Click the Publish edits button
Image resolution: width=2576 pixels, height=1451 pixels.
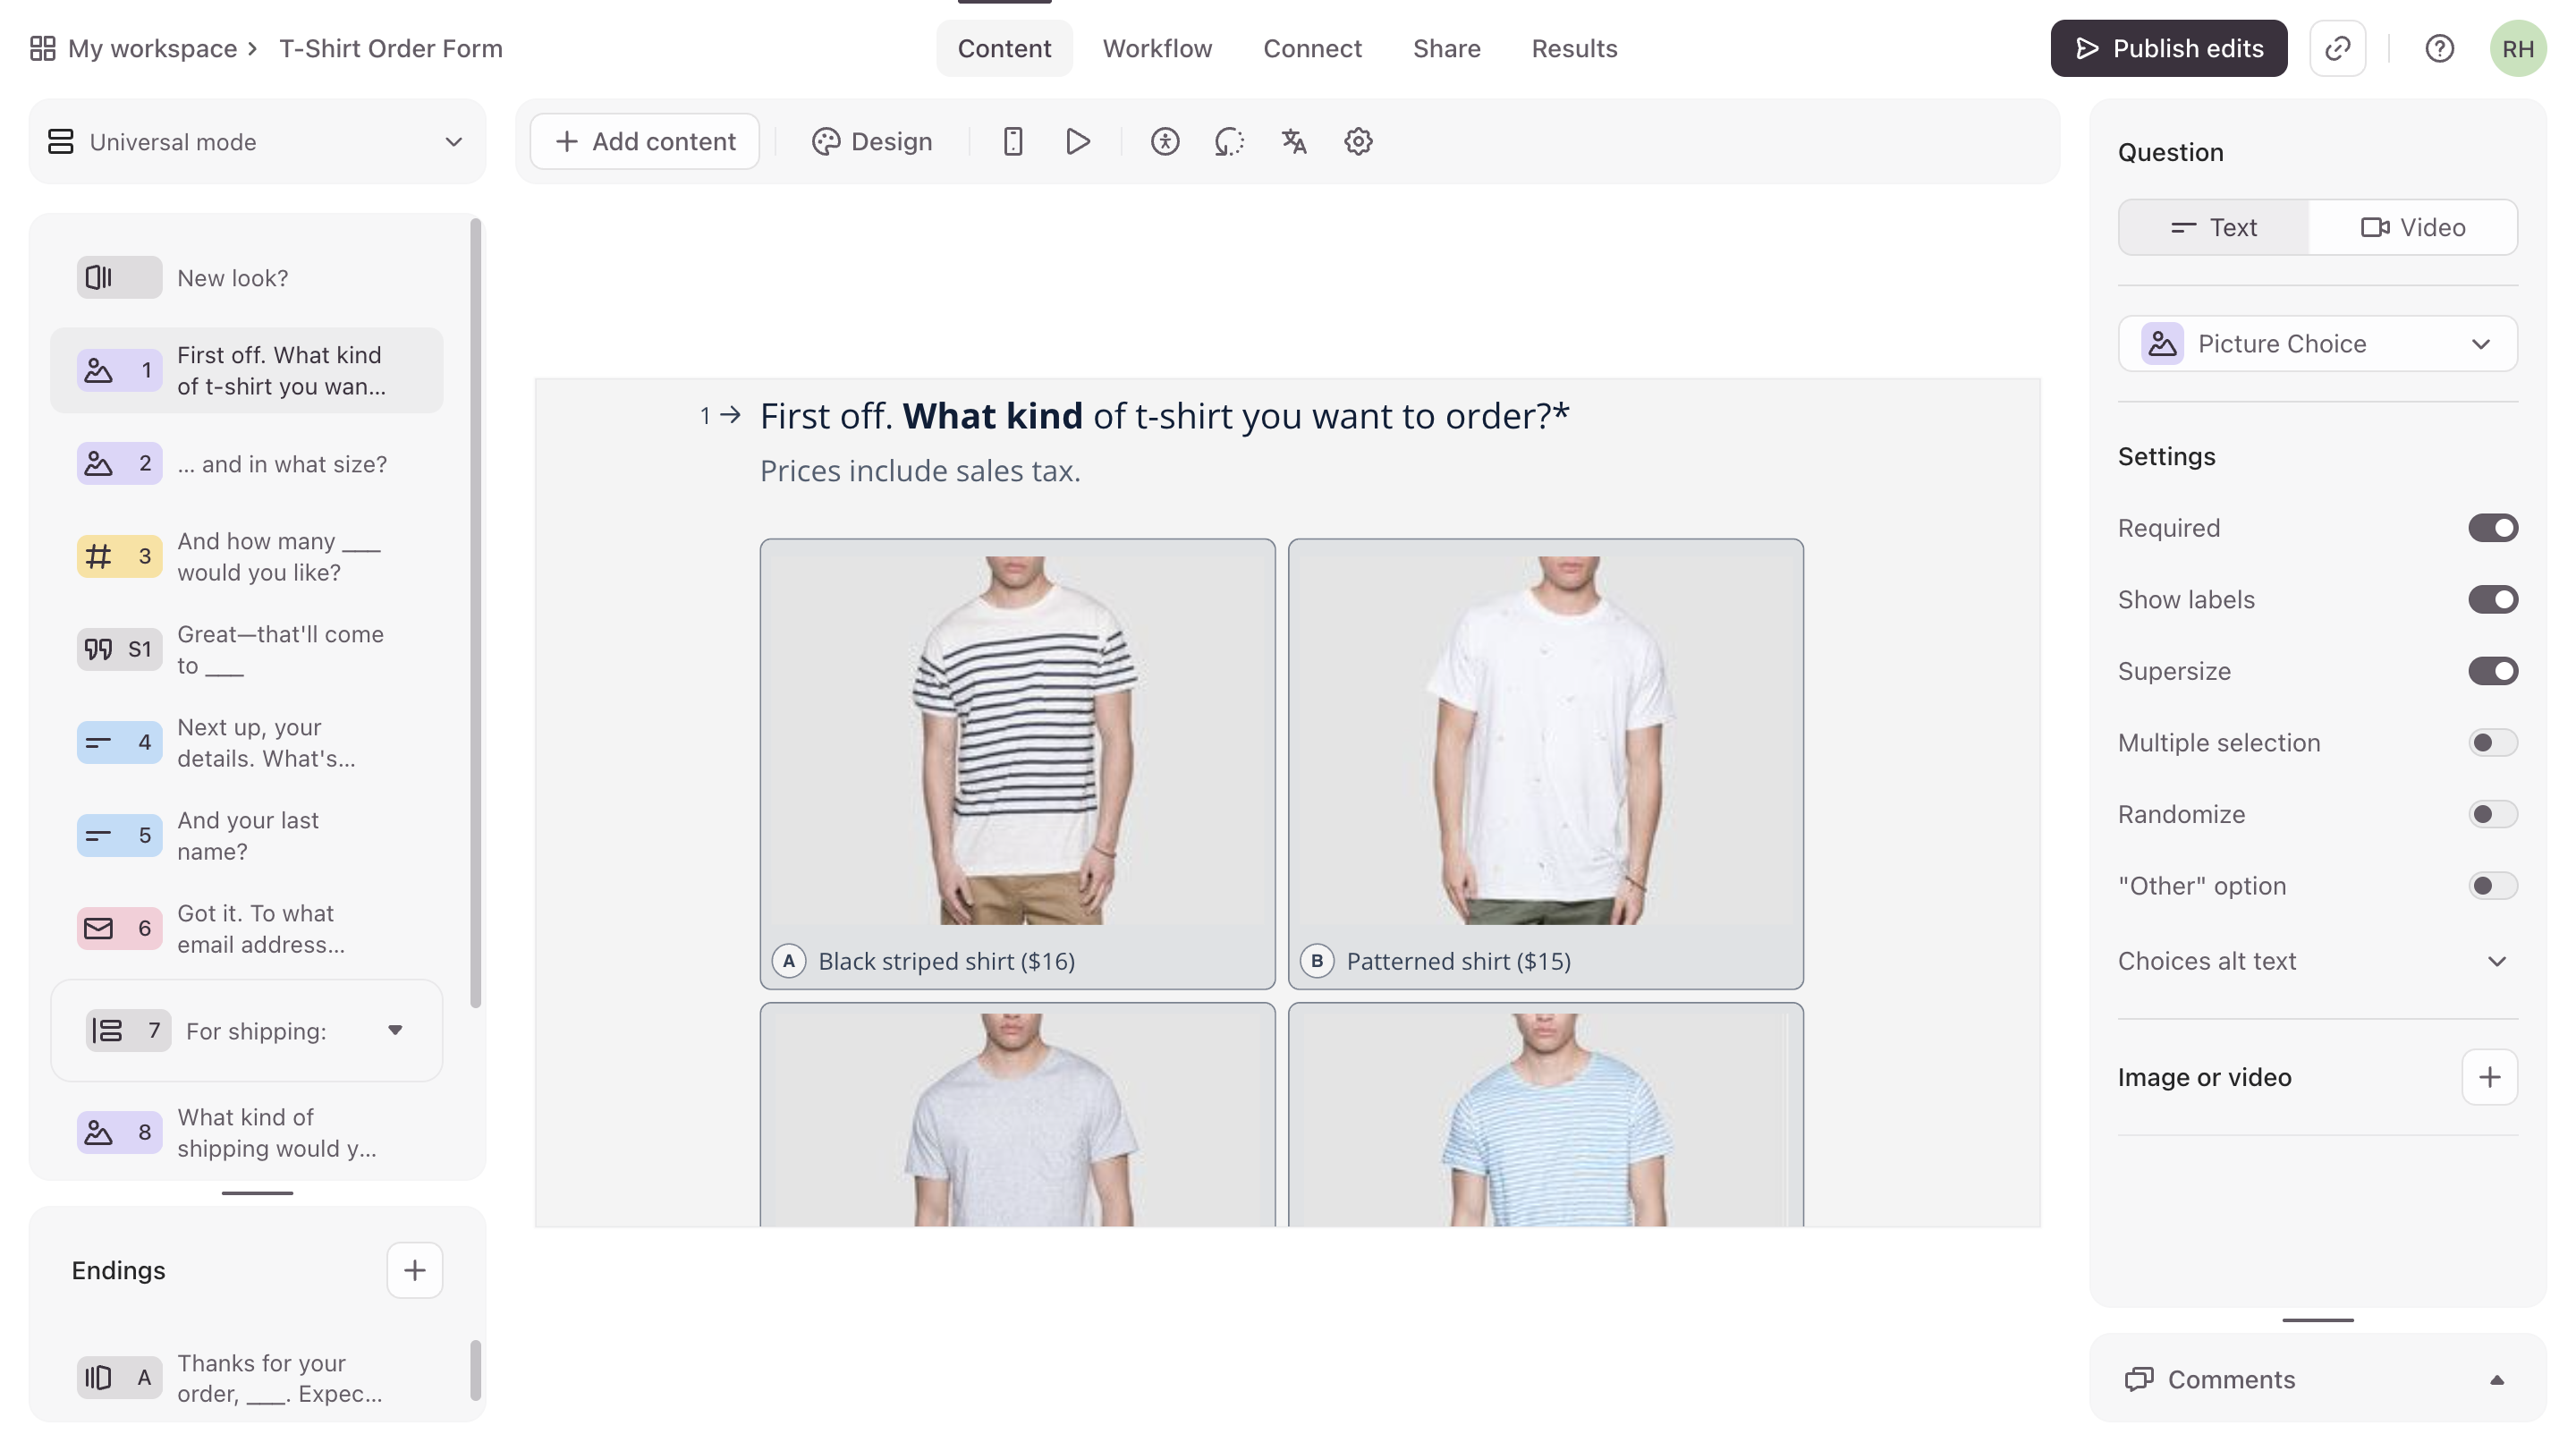click(x=2168, y=48)
